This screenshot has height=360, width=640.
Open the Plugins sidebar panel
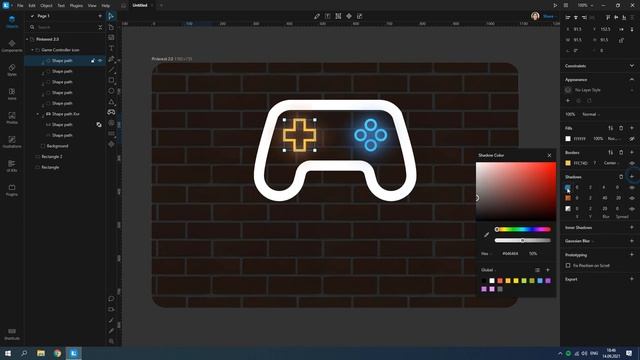(12, 190)
